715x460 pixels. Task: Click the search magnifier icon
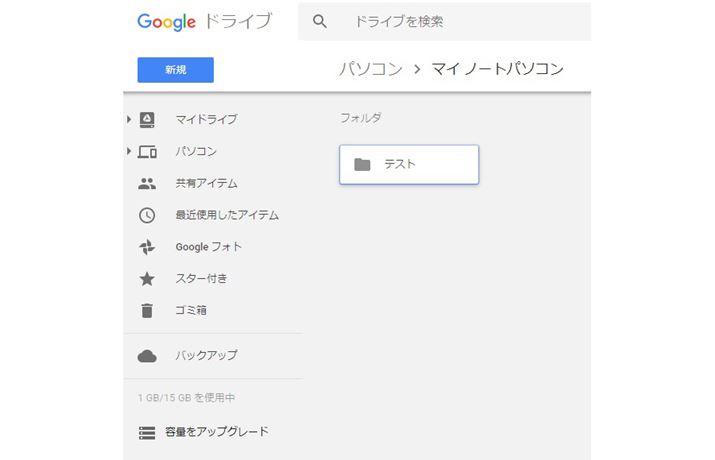(x=320, y=21)
